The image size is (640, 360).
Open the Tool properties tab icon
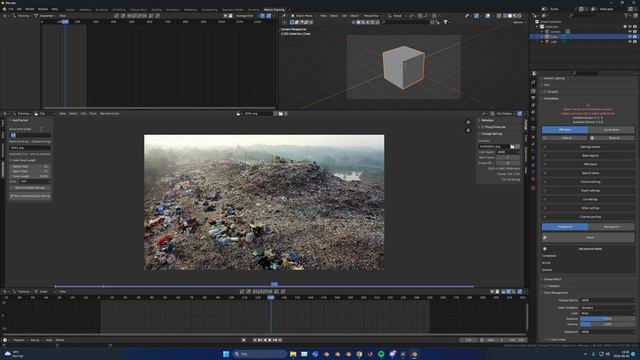click(533, 82)
